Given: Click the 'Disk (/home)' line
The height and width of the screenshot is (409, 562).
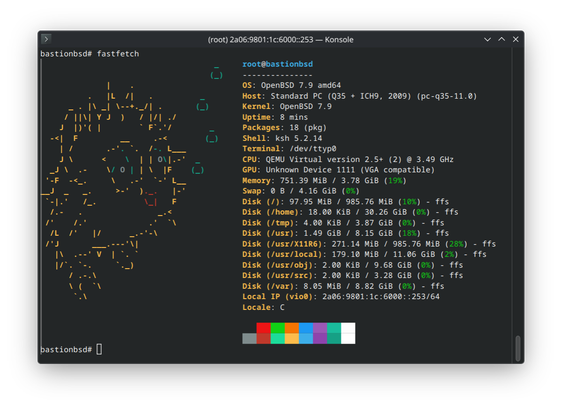Looking at the screenshot, I should [x=350, y=212].
